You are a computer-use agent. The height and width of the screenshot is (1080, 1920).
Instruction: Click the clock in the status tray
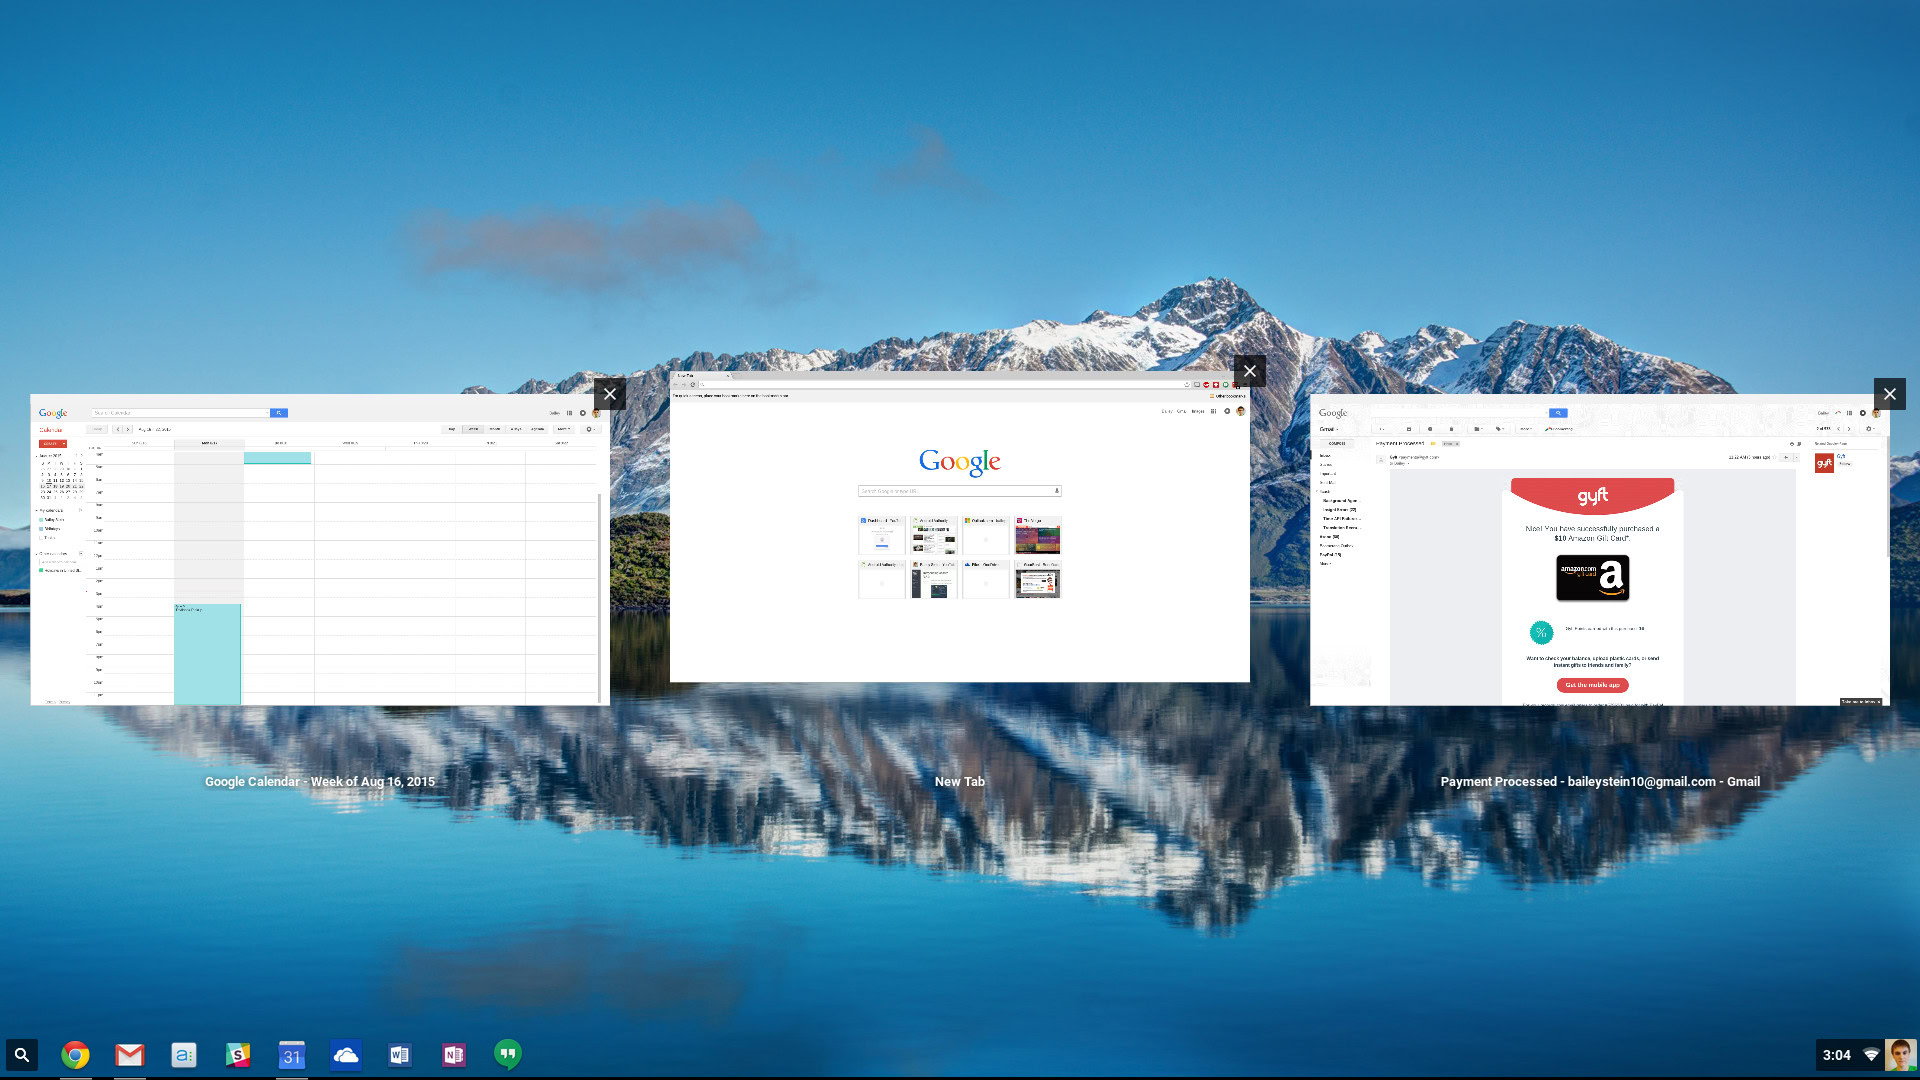(x=1836, y=1055)
